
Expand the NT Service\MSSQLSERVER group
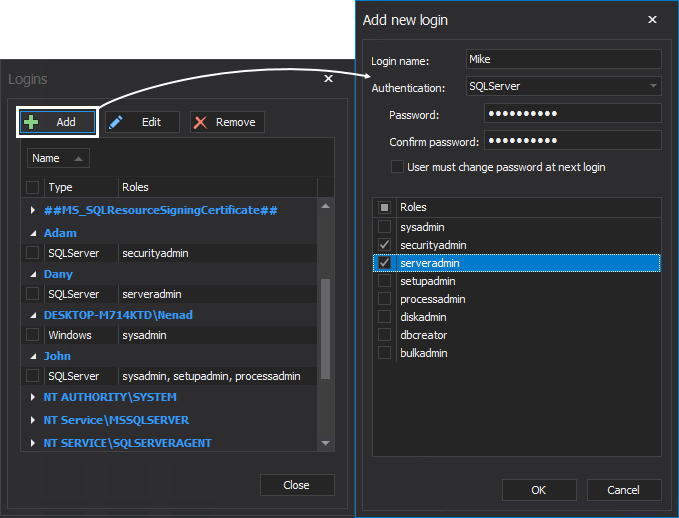click(x=32, y=420)
